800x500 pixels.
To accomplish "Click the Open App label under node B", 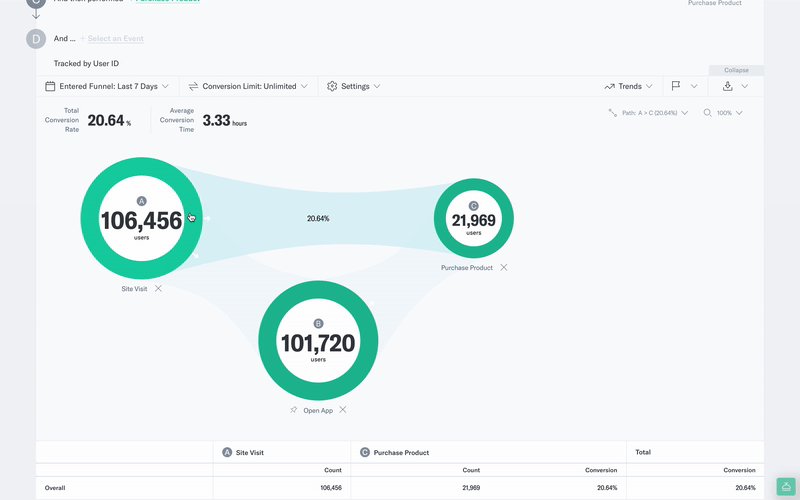I will coord(318,410).
